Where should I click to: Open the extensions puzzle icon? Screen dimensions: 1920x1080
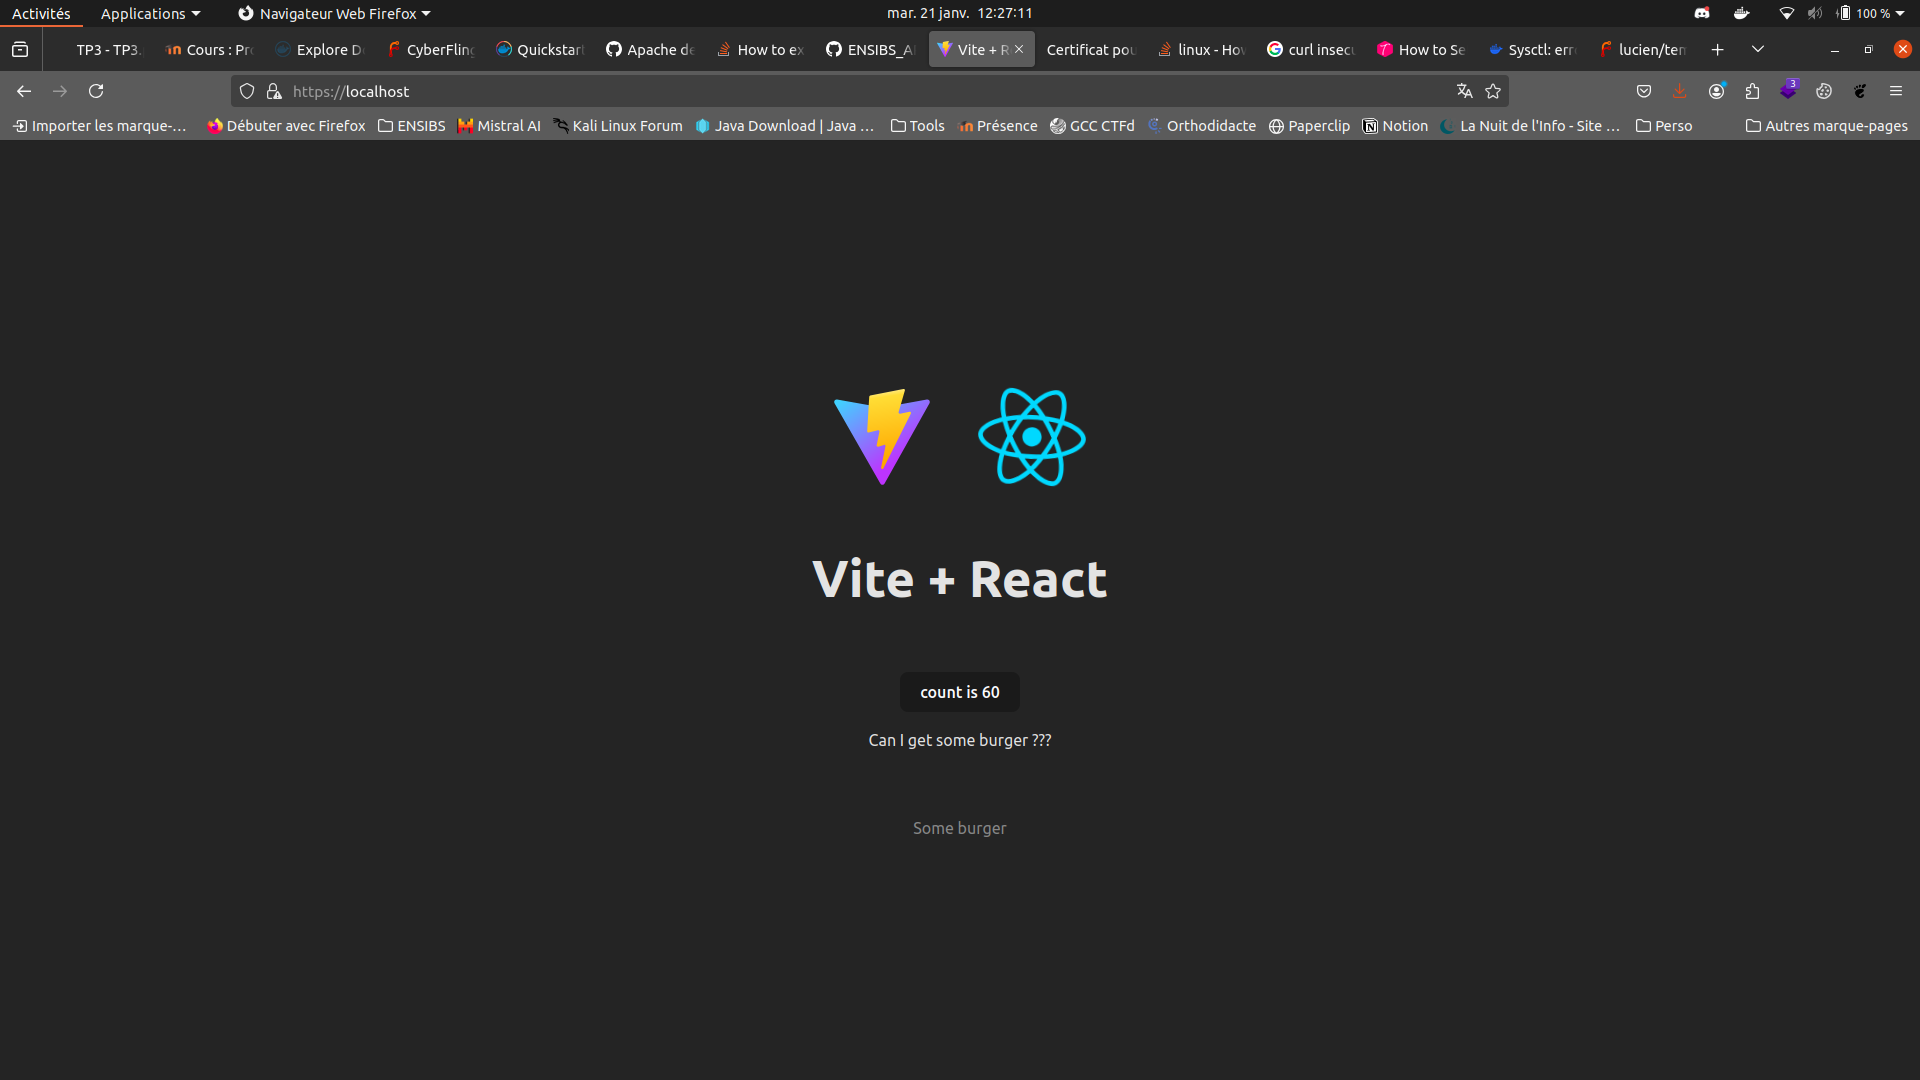pos(1752,91)
